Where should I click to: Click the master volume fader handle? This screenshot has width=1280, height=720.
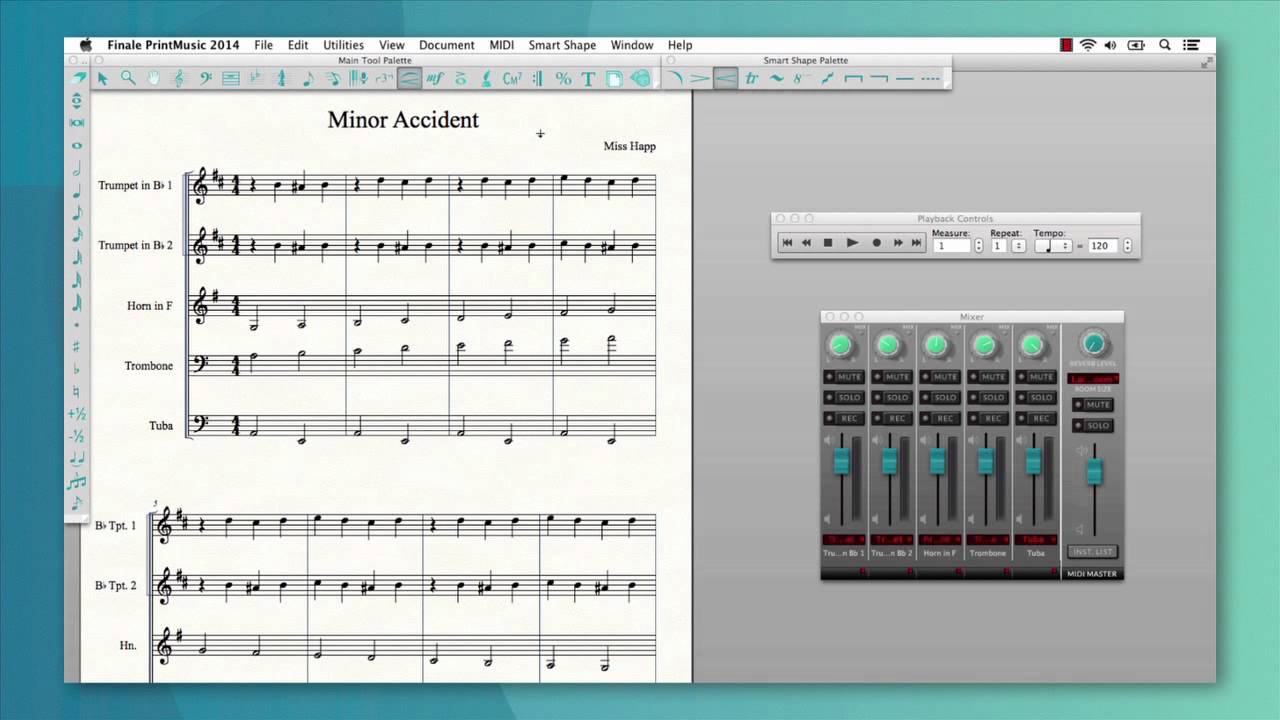pos(1094,470)
